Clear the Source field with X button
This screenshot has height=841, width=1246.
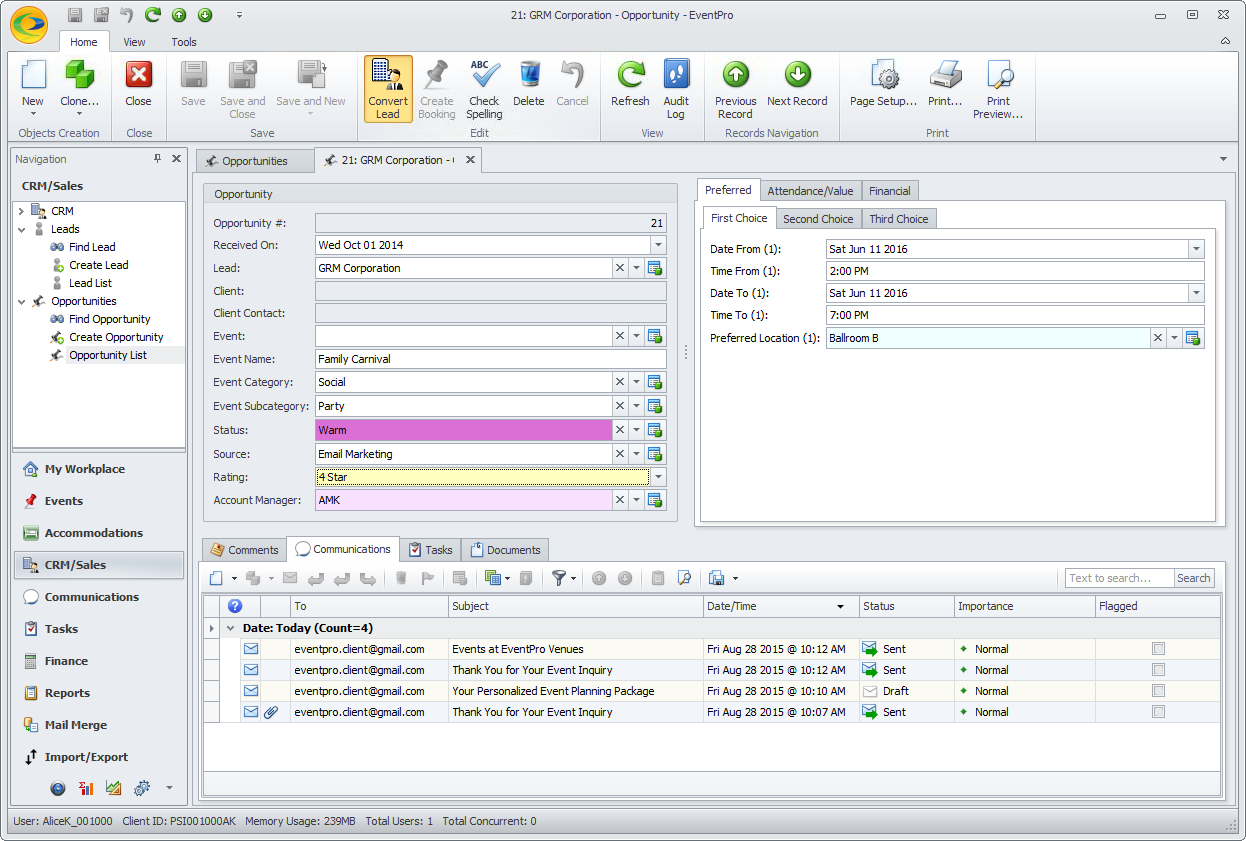pos(619,454)
